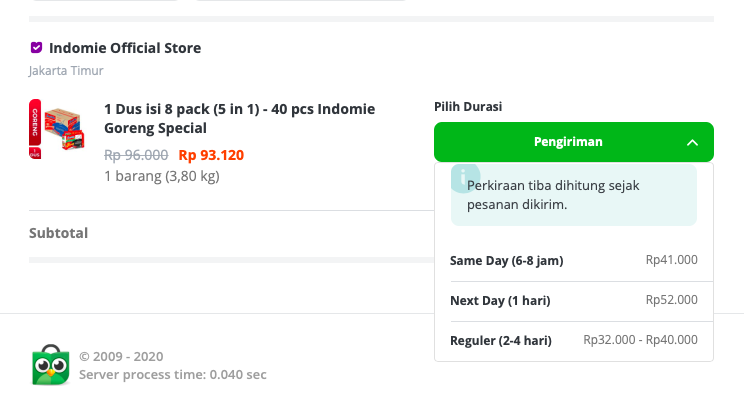Viewport: 744px width, 412px height.
Task: Choose Next Day (1 hari) delivery
Action: (574, 301)
